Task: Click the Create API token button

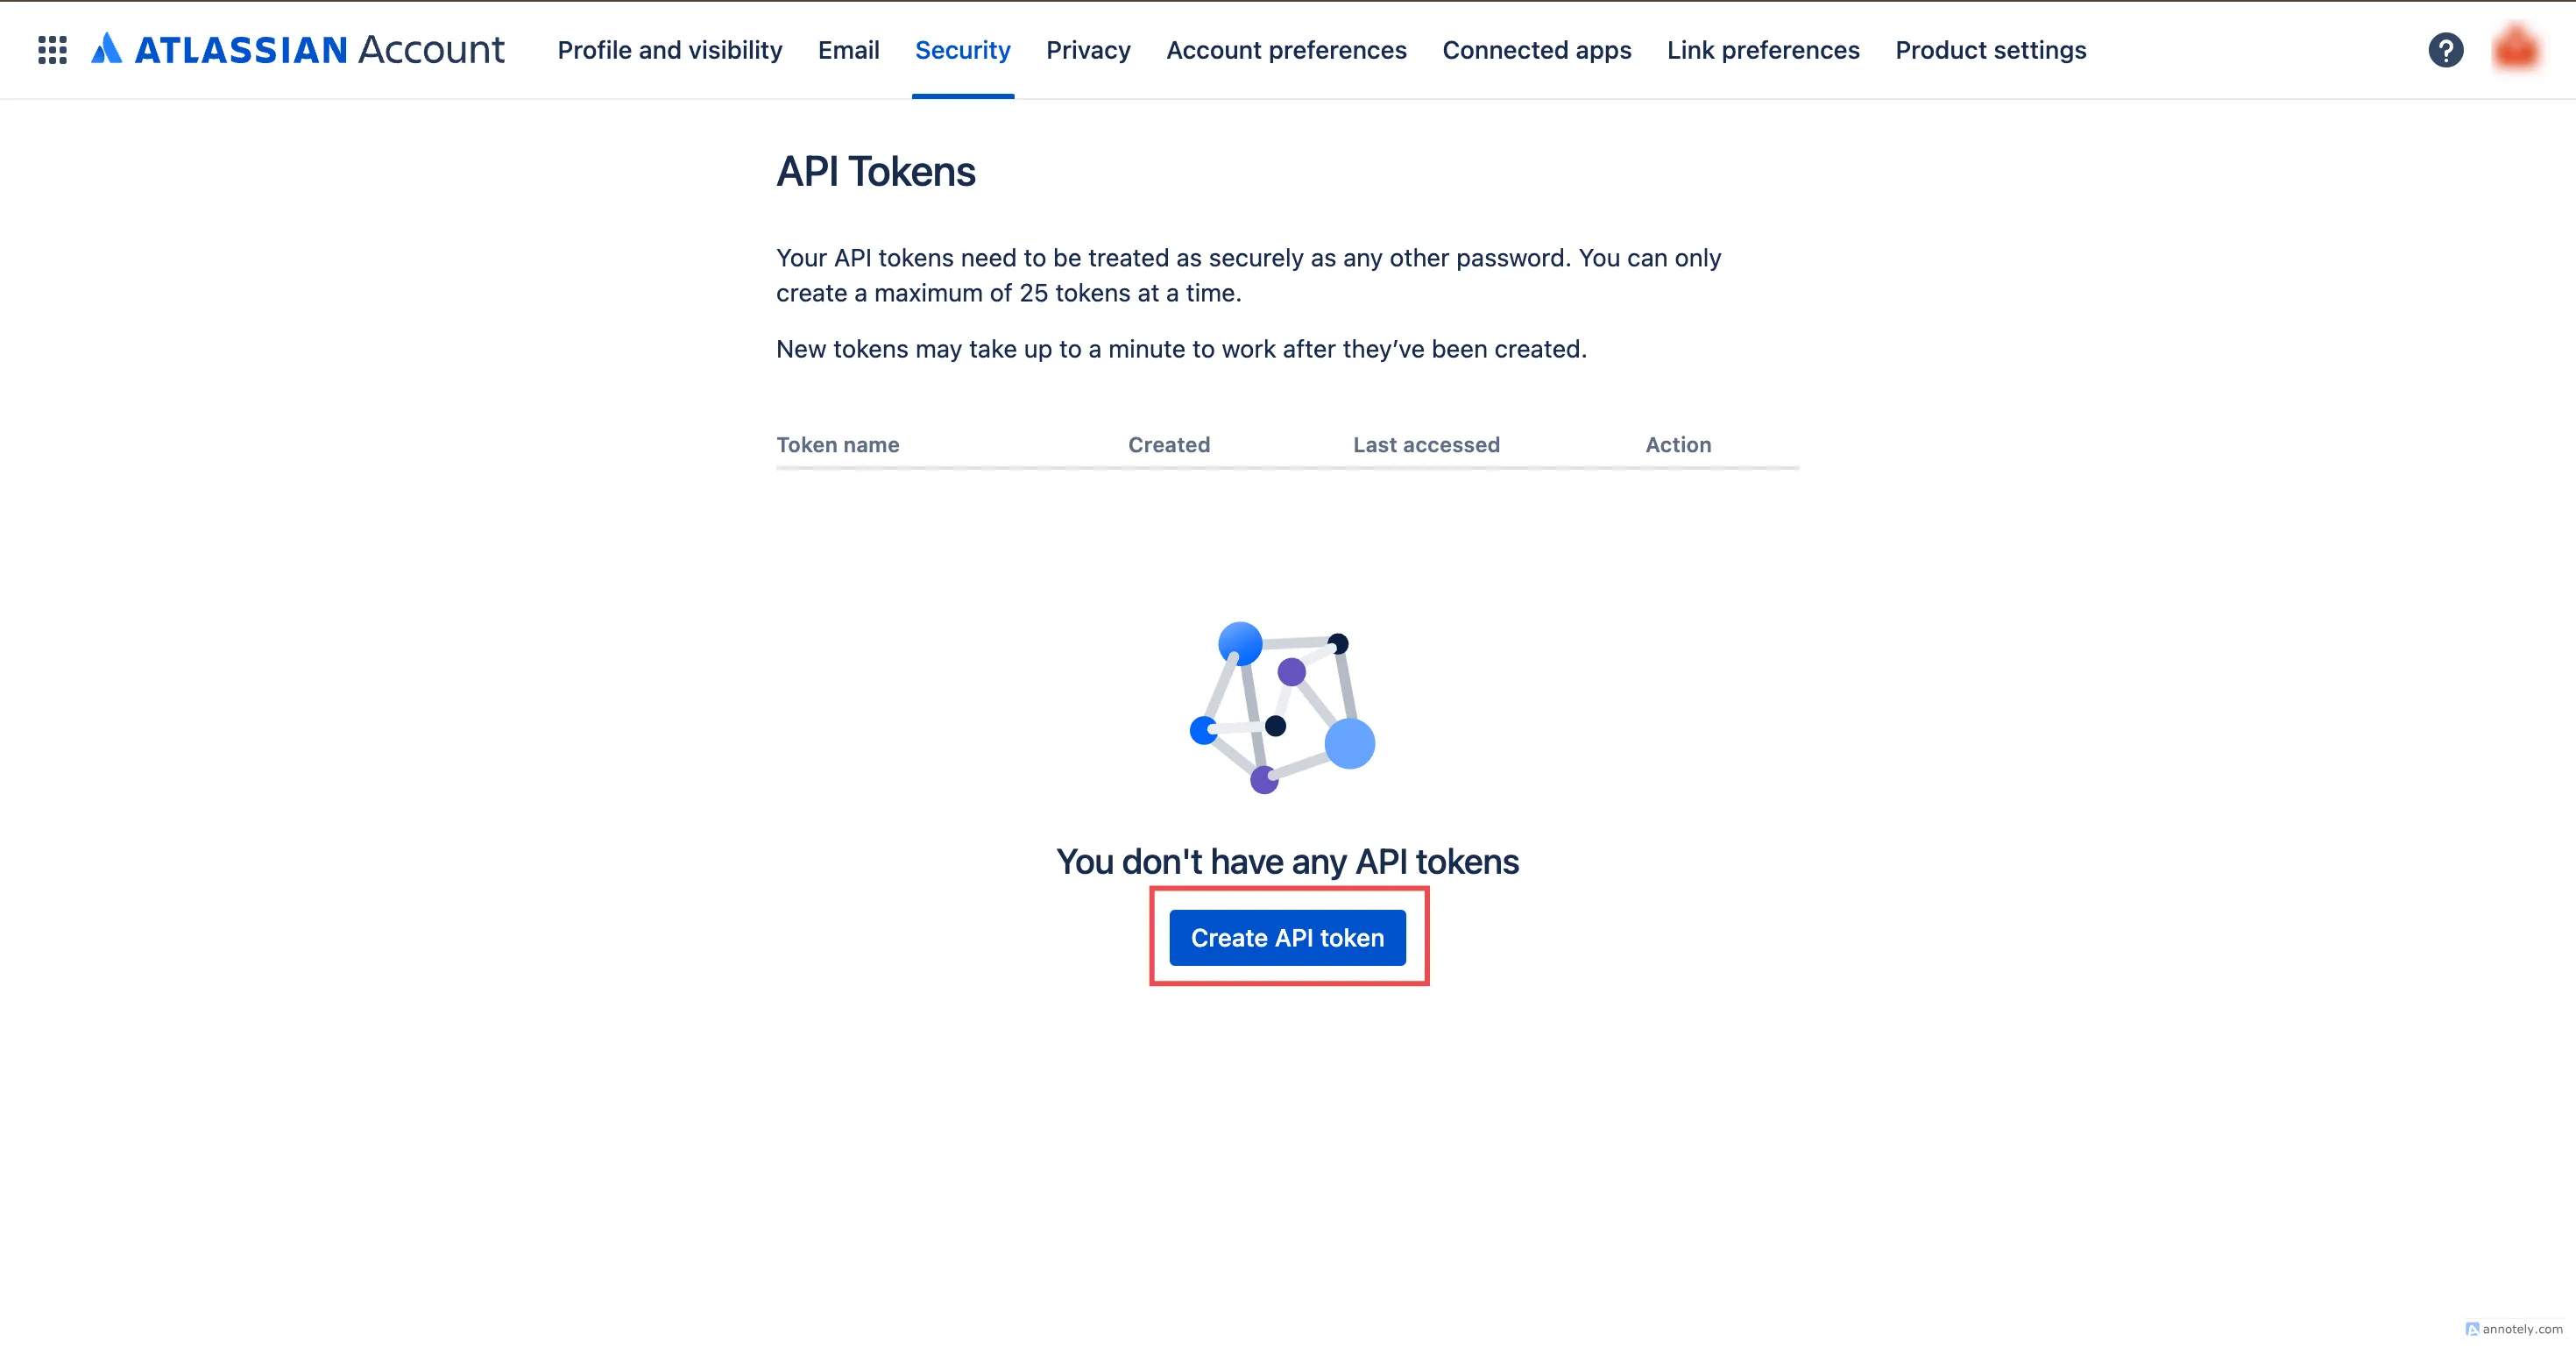Action: (x=1286, y=935)
